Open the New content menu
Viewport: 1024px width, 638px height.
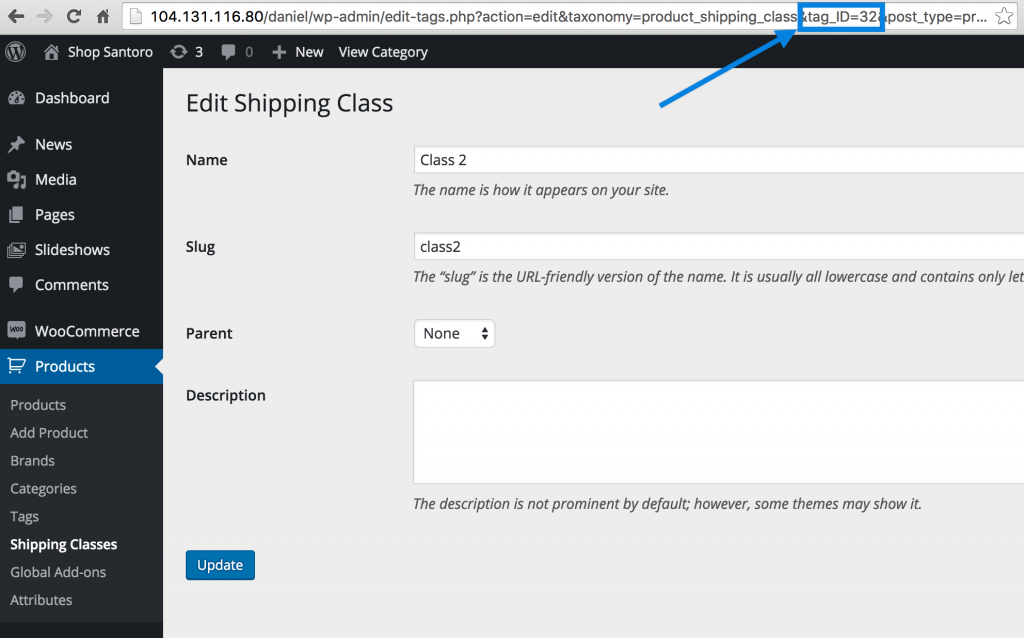coord(298,52)
